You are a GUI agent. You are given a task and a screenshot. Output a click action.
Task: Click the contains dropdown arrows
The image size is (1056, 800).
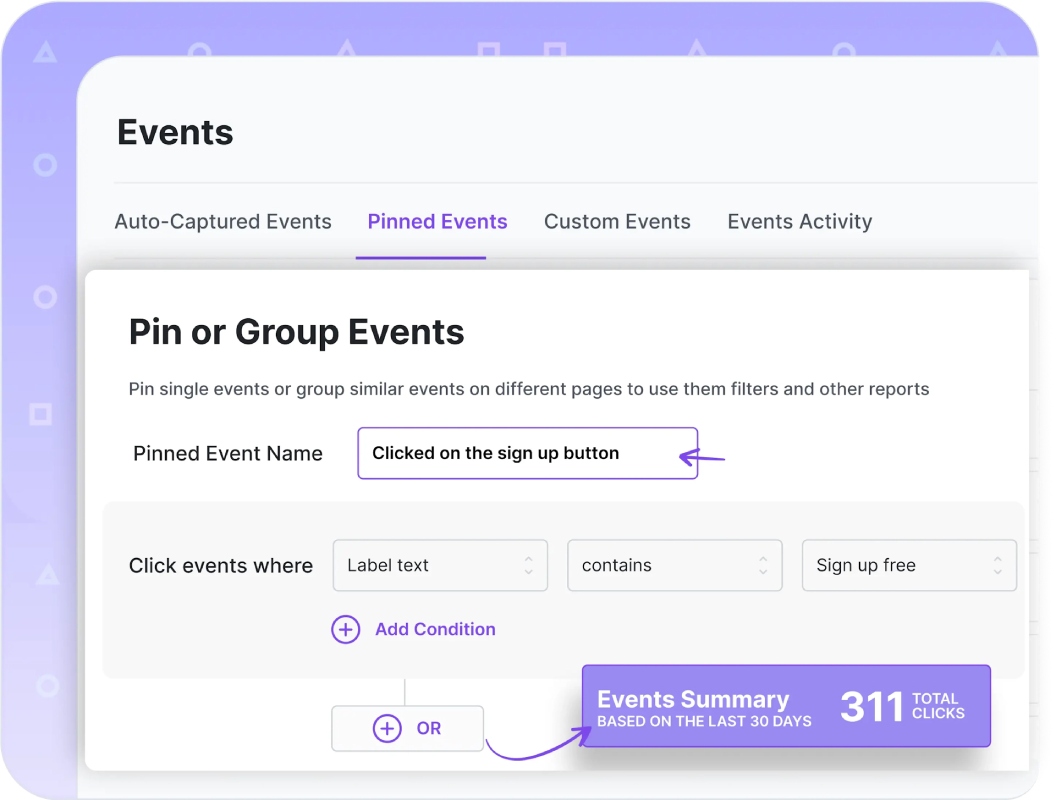point(763,565)
